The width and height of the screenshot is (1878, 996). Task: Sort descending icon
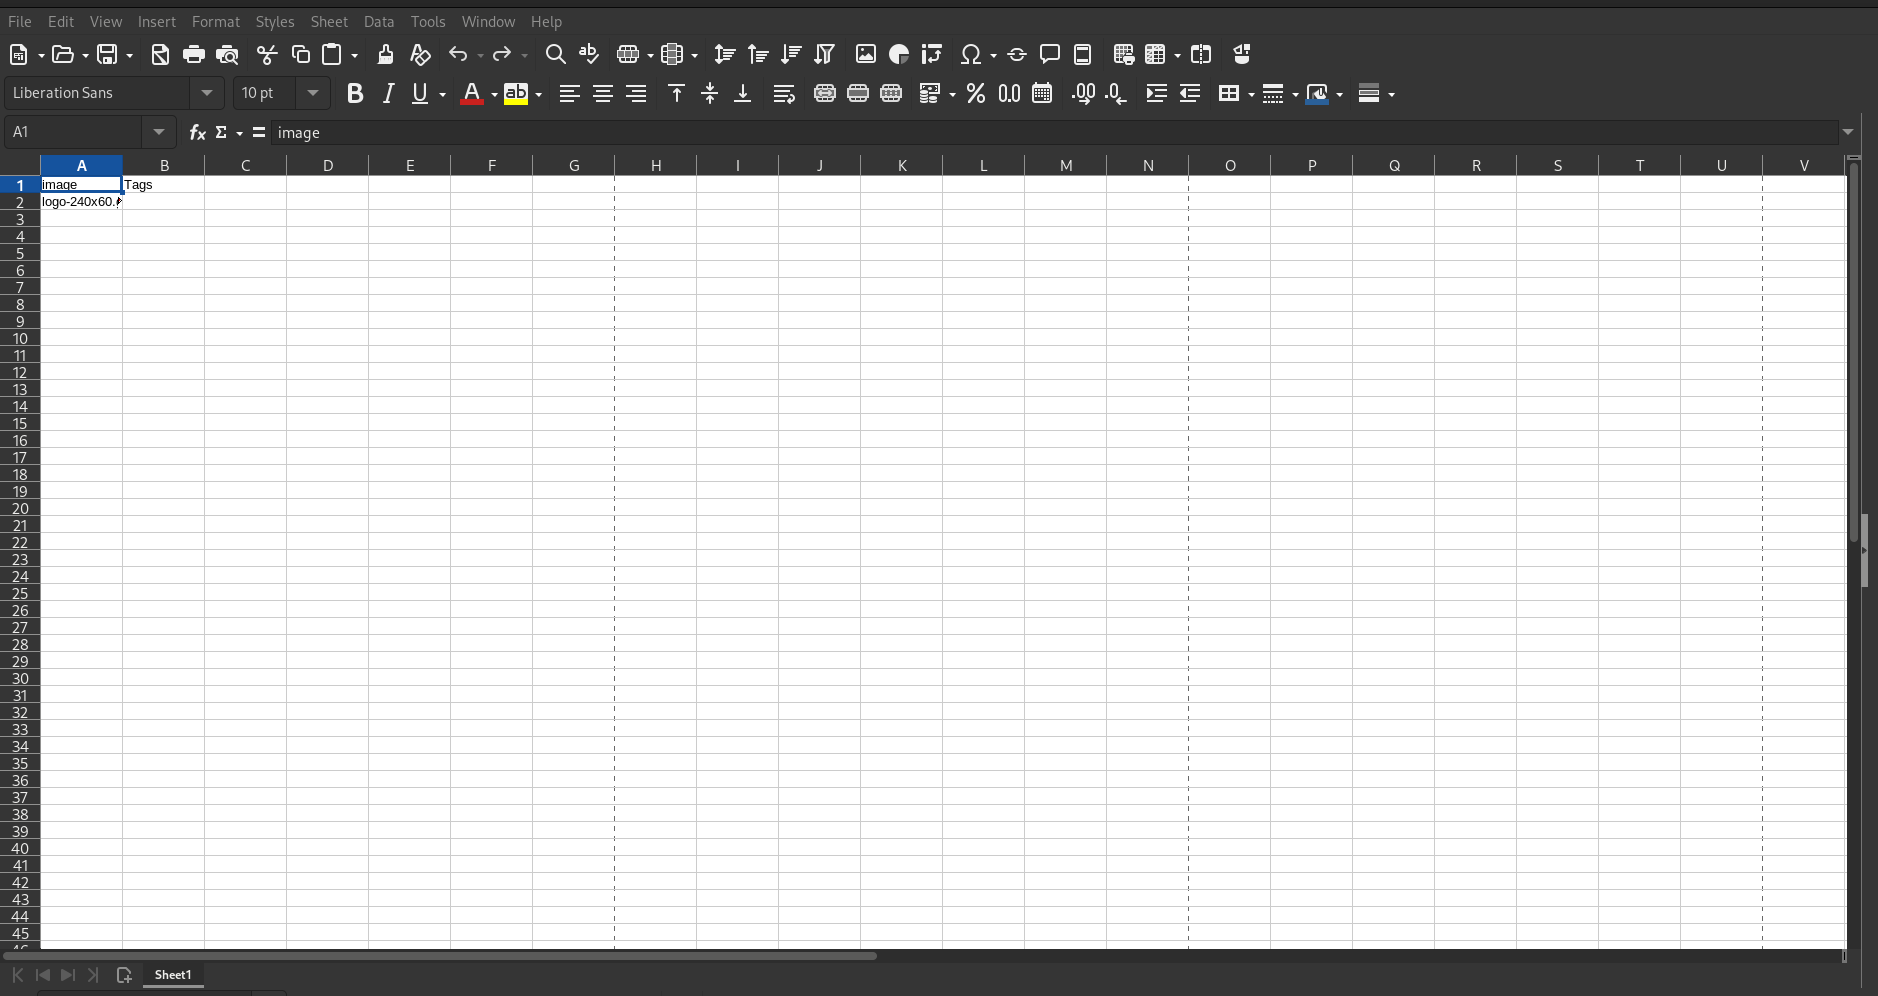tap(791, 55)
